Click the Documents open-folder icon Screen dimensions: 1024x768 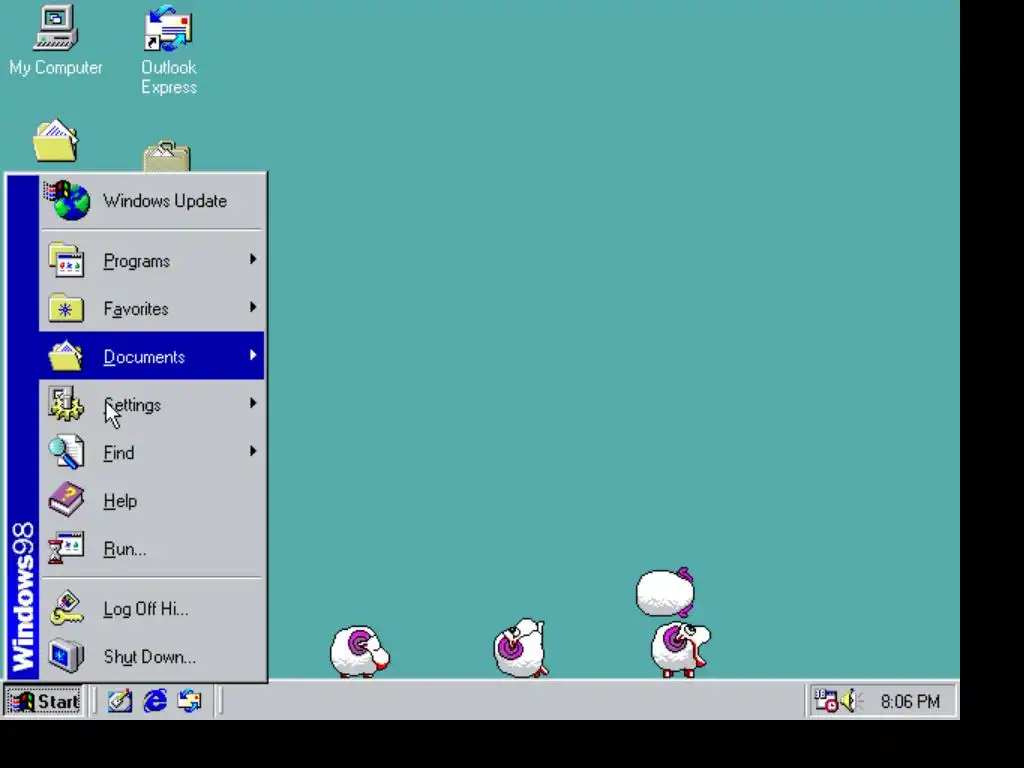pos(66,356)
